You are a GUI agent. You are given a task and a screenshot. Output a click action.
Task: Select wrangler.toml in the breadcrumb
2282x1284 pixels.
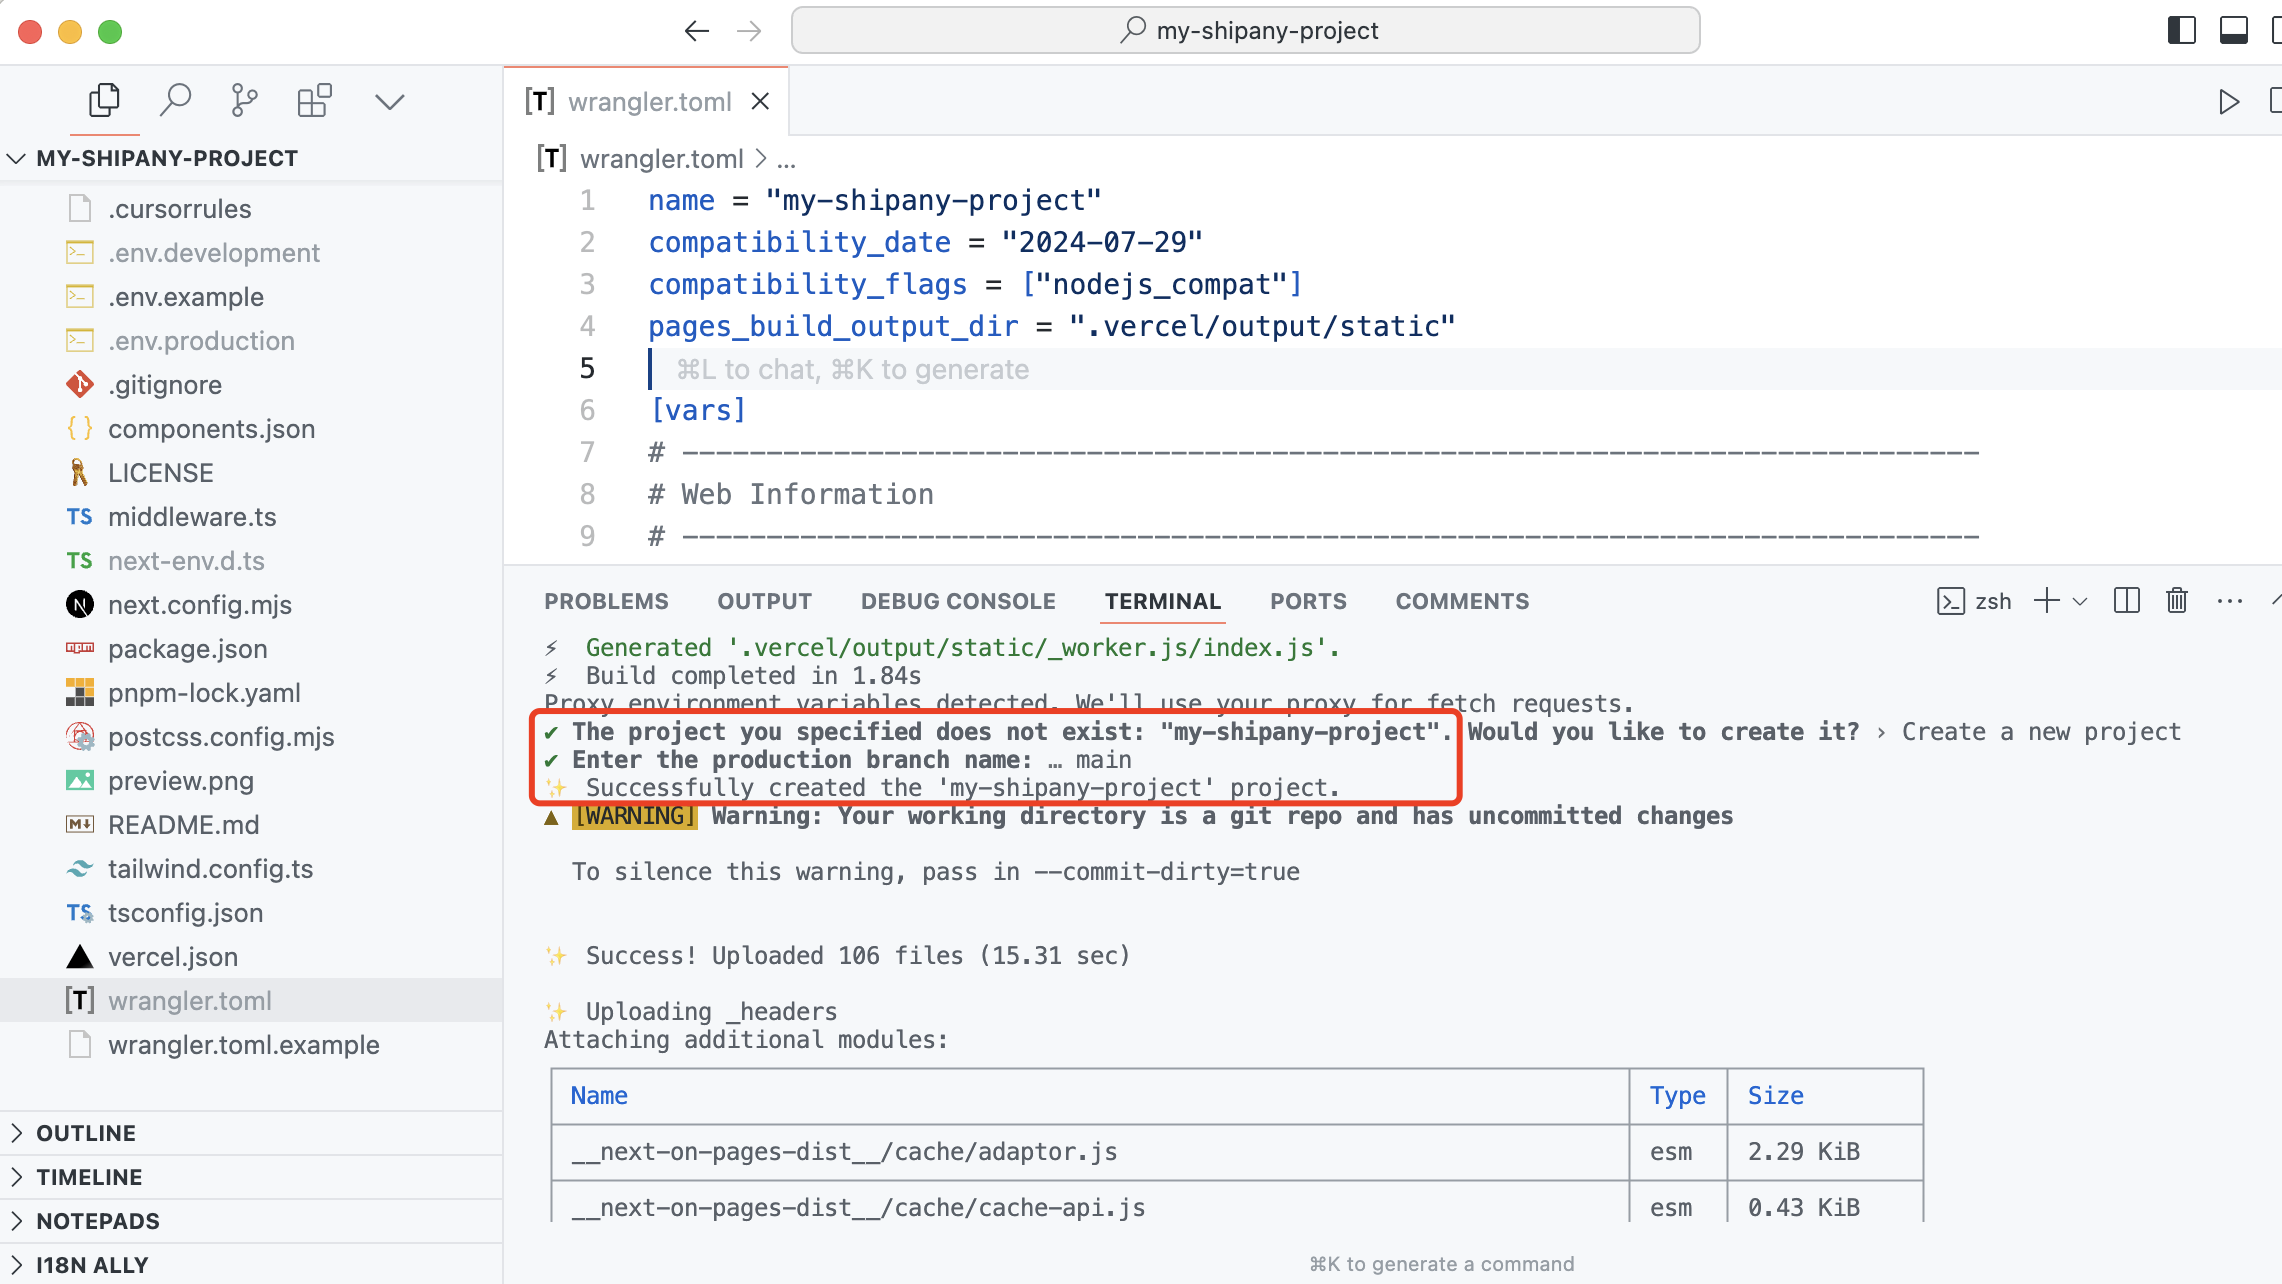tap(662, 158)
